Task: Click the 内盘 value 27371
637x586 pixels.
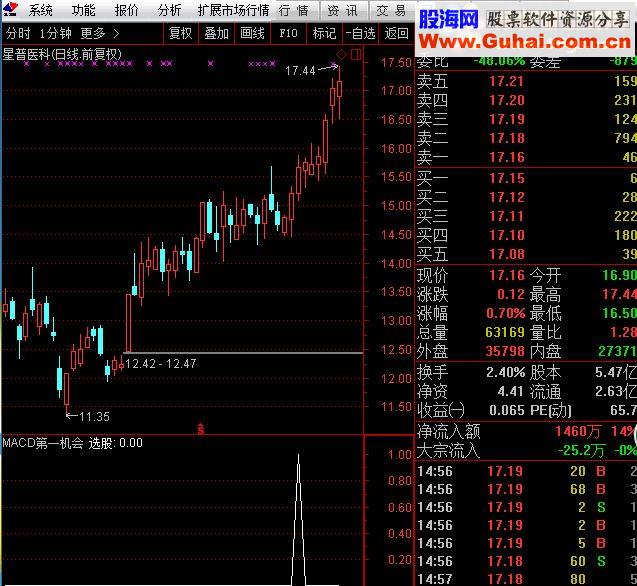Action: (617, 351)
